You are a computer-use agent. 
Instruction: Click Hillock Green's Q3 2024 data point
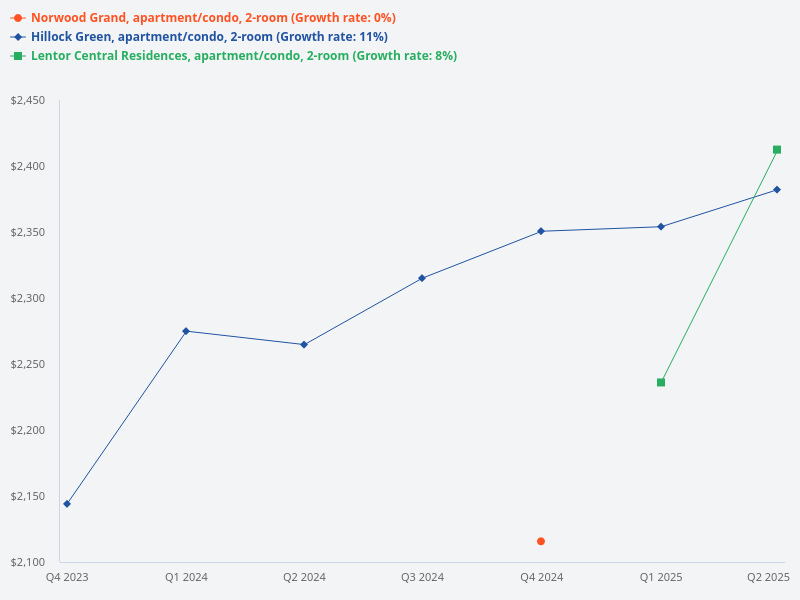[422, 278]
